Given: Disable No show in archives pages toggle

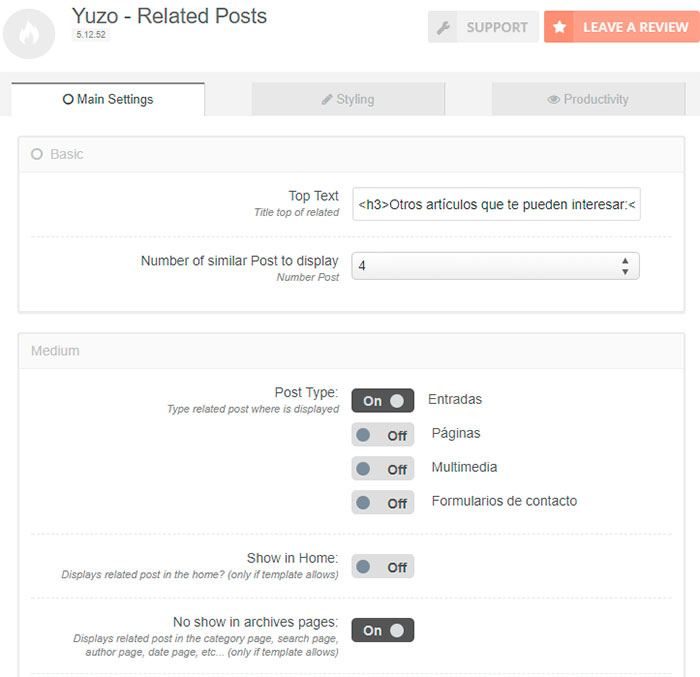Looking at the screenshot, I should pos(383,630).
